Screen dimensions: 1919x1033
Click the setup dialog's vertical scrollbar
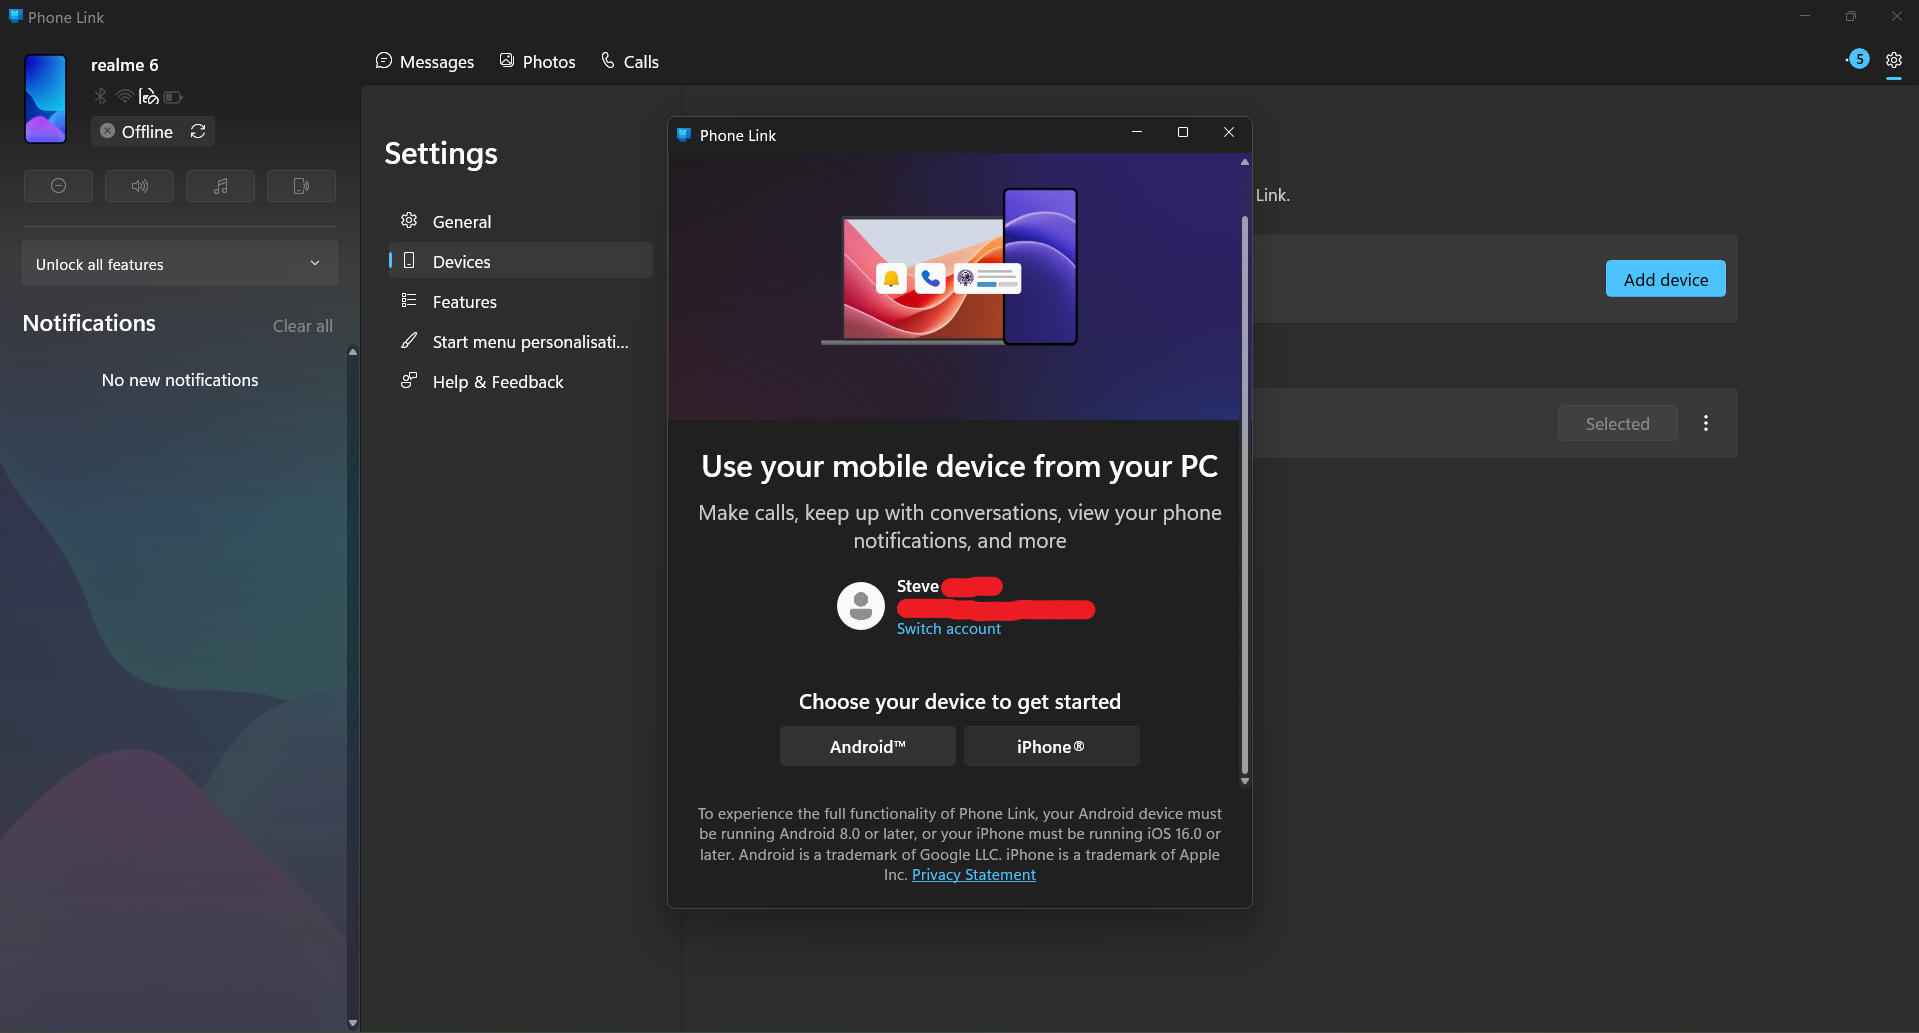1245,494
